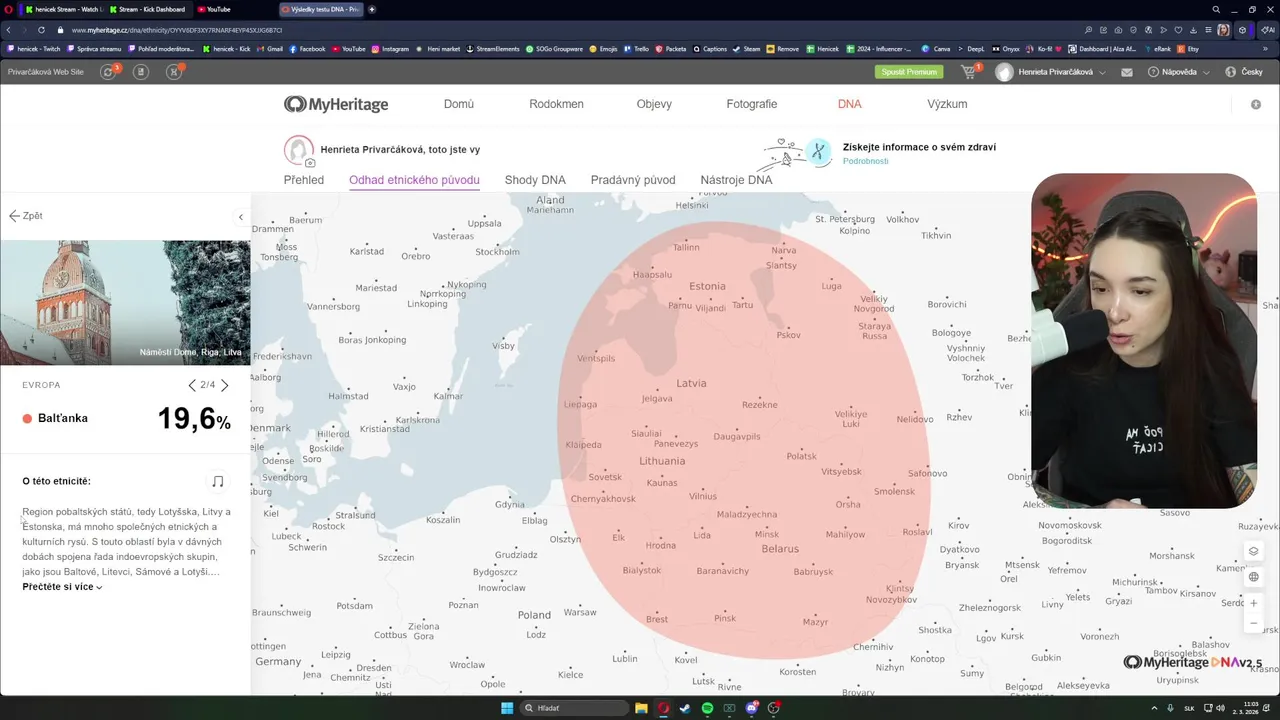This screenshot has width=1280, height=720.
Task: Play the ethnicity music note button
Action: 217,481
